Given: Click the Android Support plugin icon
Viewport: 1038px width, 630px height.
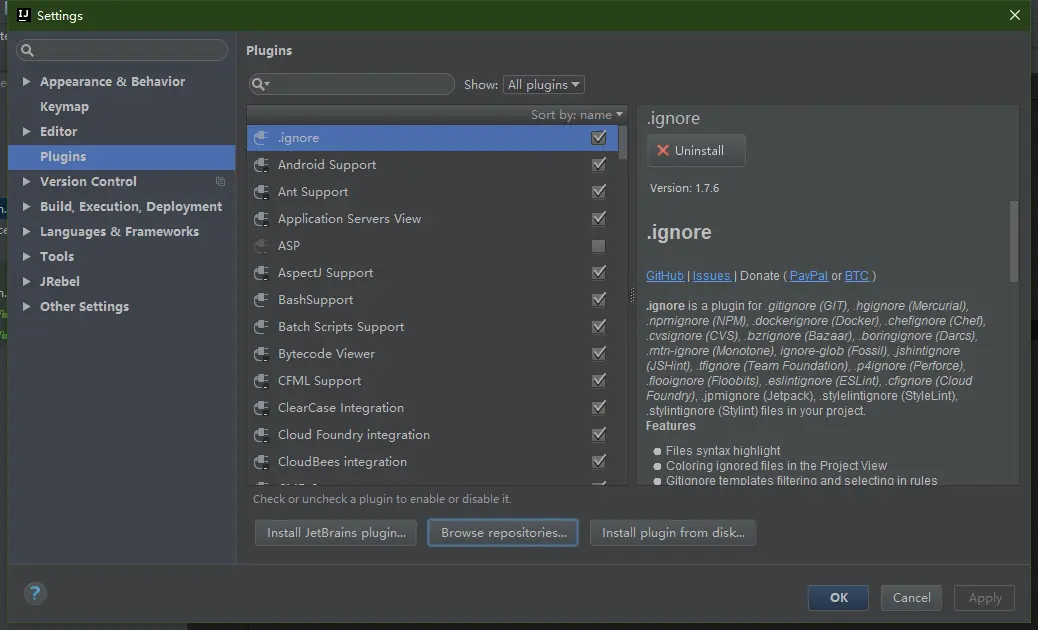Looking at the screenshot, I should tap(261, 165).
